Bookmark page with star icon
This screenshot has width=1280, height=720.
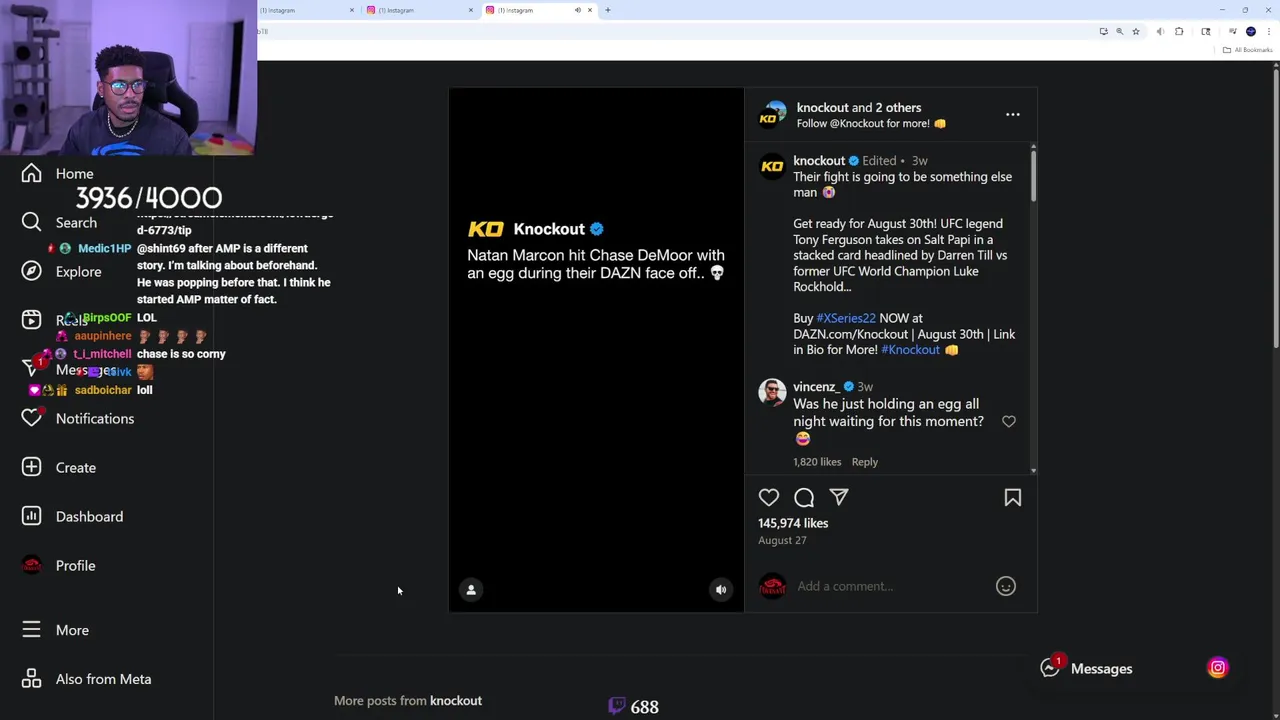coord(1135,32)
